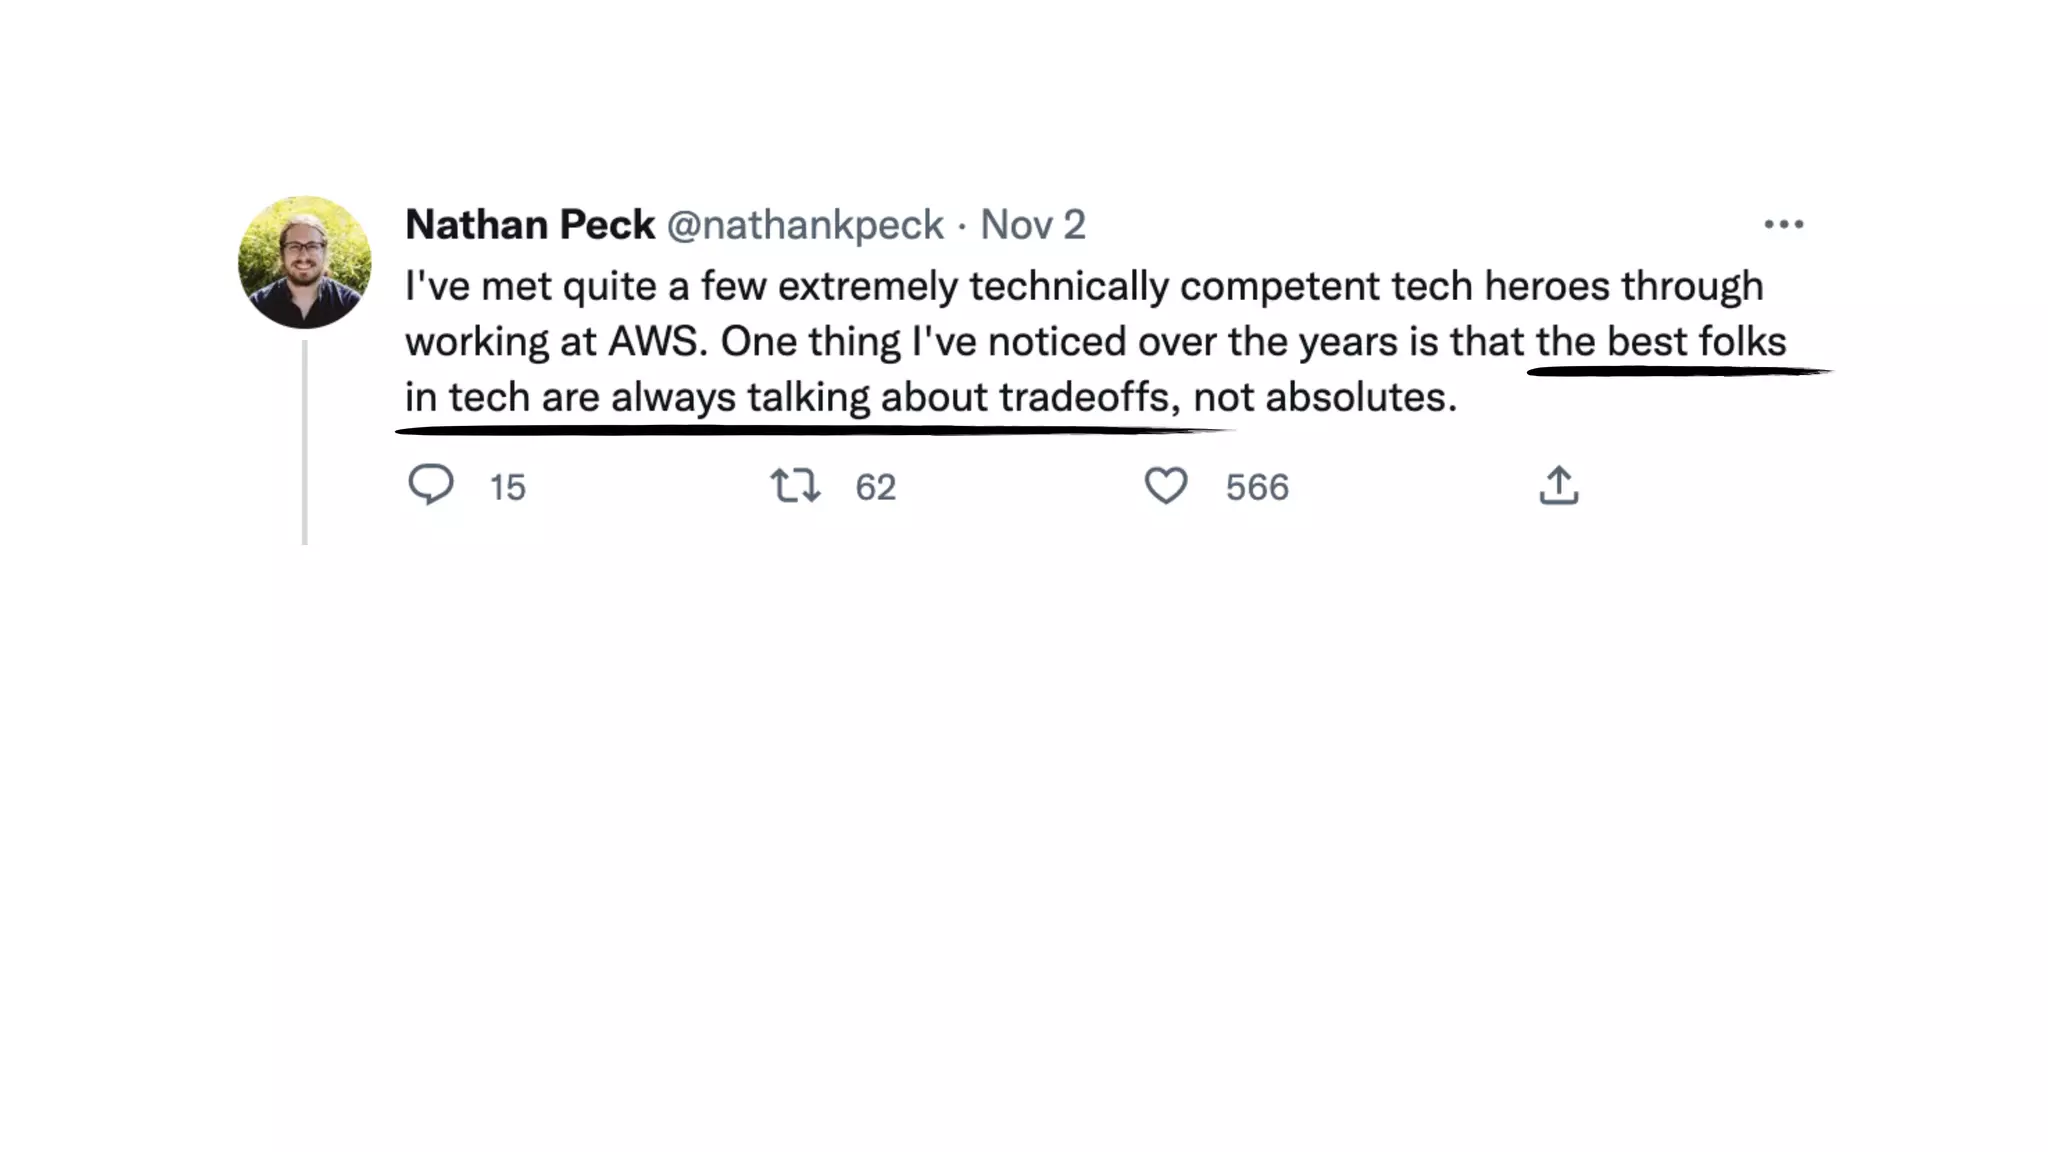Click the words "not absolutes" in the tweet
Image resolution: width=2048 pixels, height=1152 pixels.
(1324, 397)
